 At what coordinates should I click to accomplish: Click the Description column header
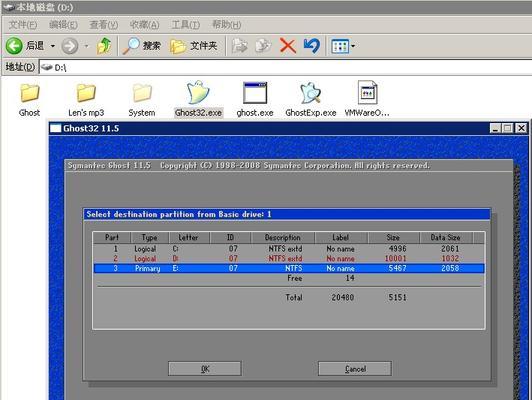[283, 237]
